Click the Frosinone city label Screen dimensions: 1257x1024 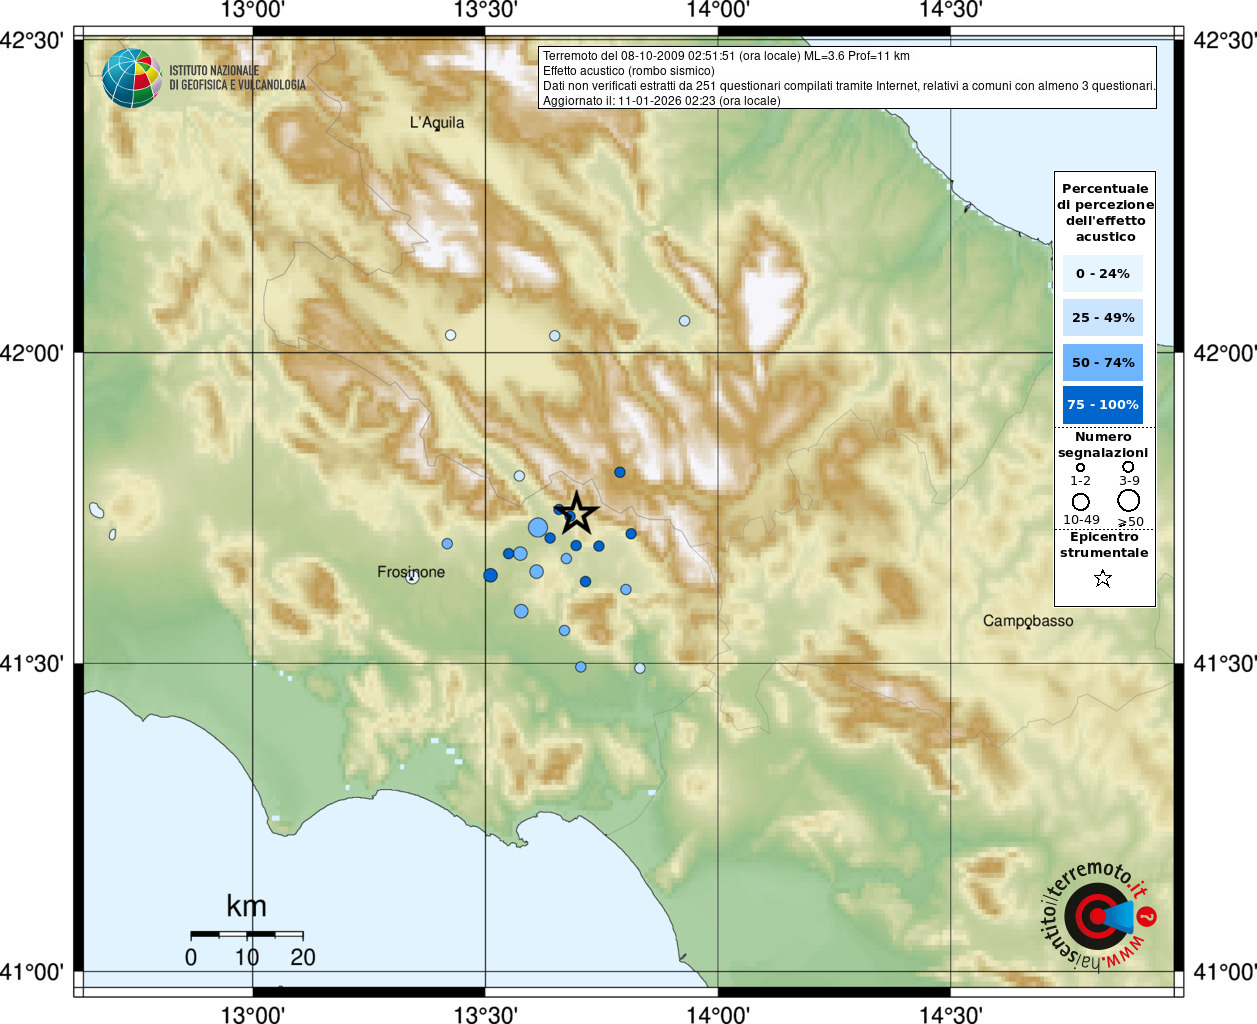(x=411, y=572)
